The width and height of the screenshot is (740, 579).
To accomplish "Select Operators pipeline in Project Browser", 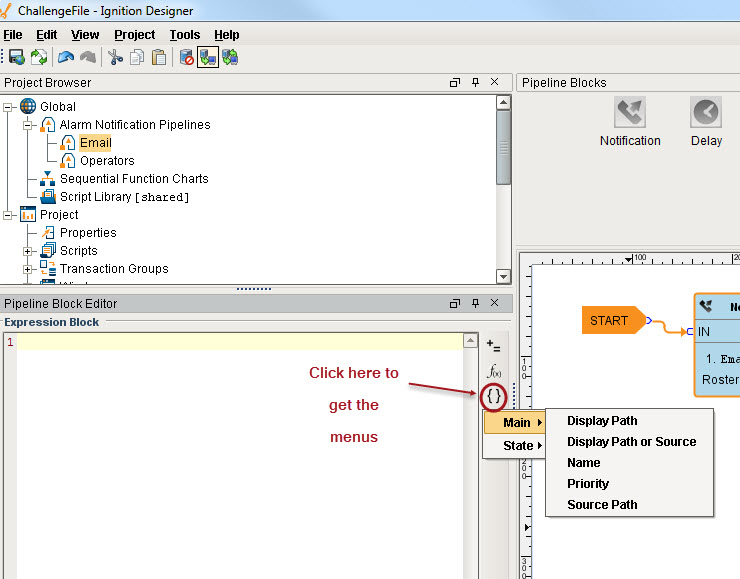I will tap(107, 161).
